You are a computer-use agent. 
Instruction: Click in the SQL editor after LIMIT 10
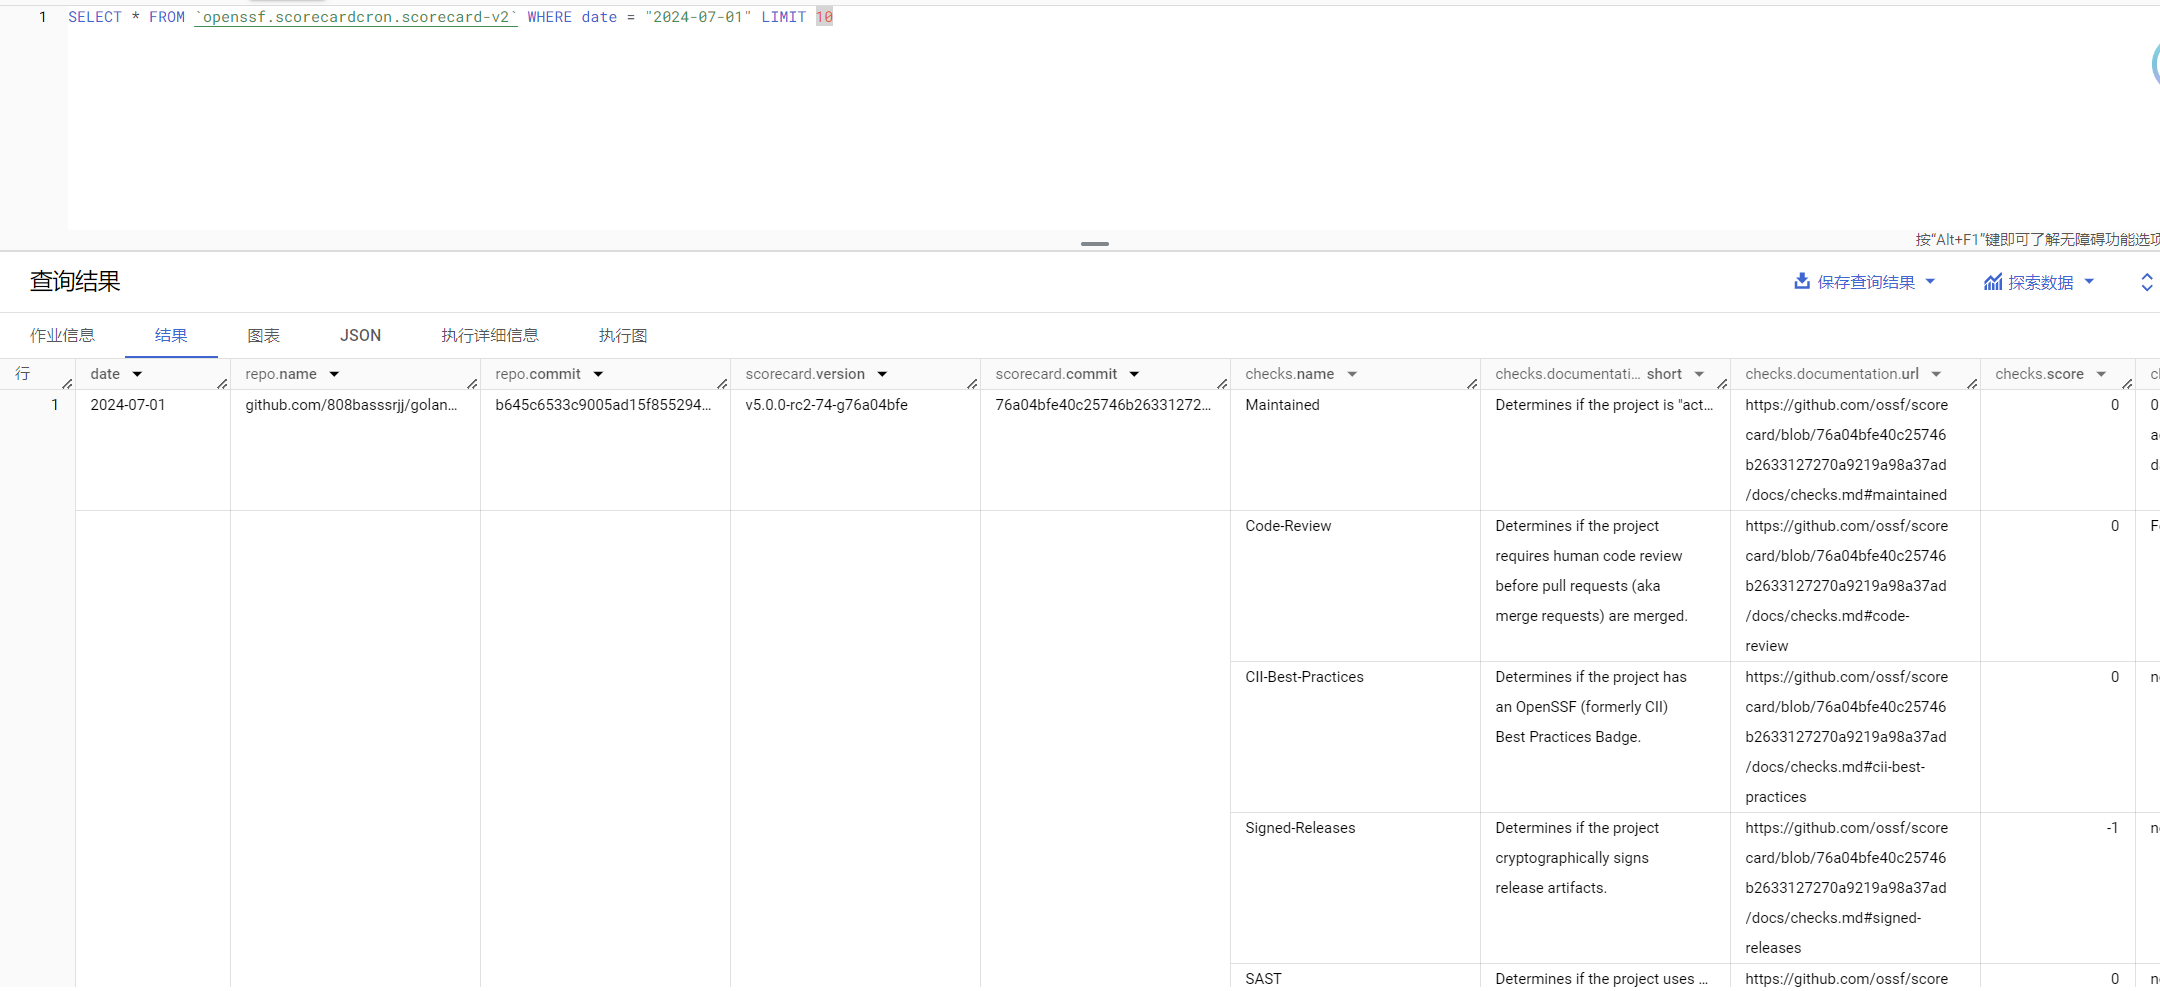coord(834,17)
